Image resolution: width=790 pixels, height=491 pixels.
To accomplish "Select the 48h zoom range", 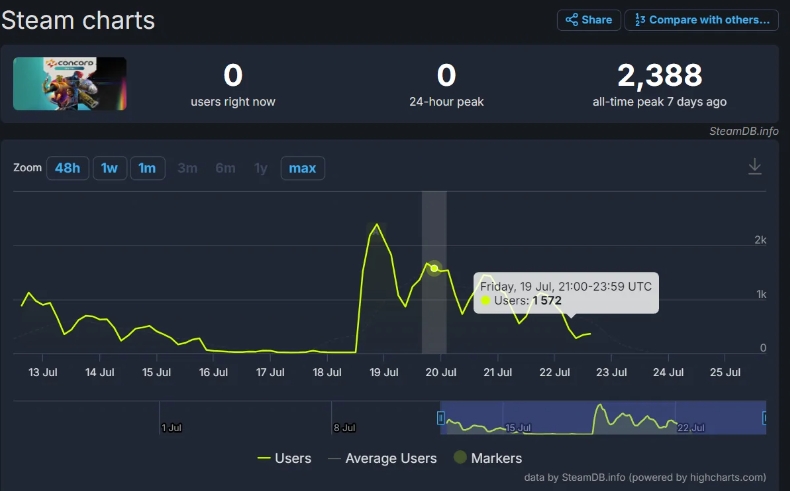I will [x=67, y=168].
